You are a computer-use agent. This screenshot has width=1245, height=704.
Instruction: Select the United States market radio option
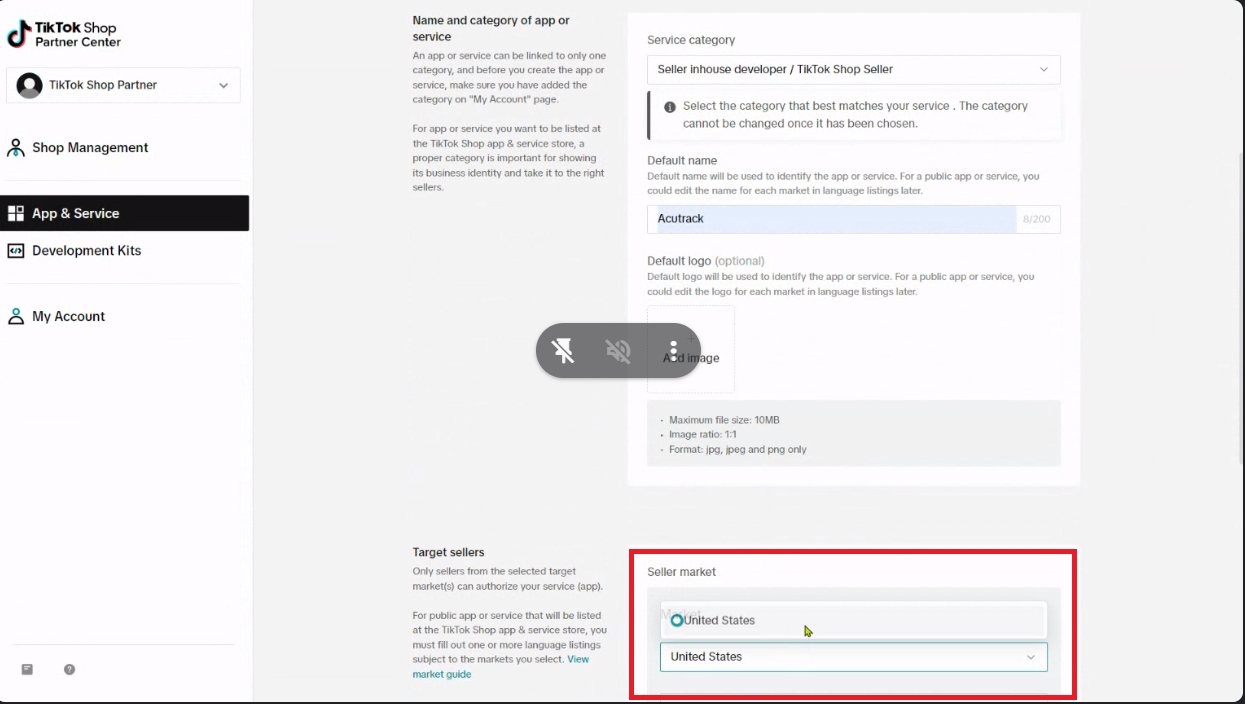677,620
